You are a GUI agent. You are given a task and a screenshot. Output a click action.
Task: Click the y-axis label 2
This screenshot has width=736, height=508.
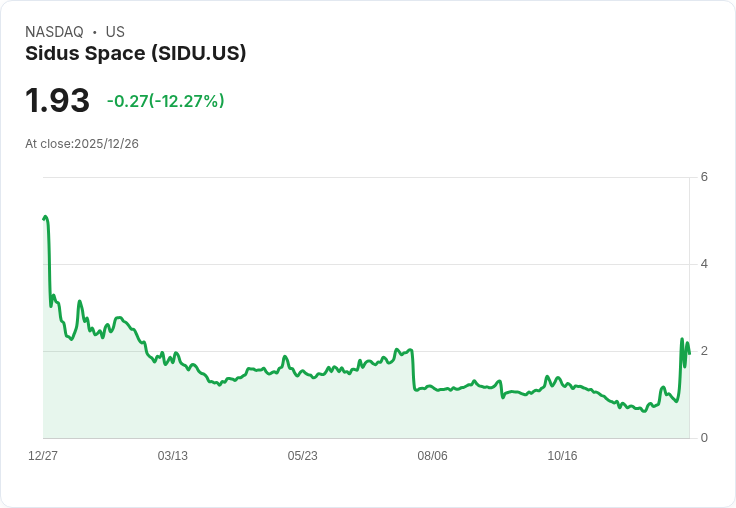pos(704,351)
